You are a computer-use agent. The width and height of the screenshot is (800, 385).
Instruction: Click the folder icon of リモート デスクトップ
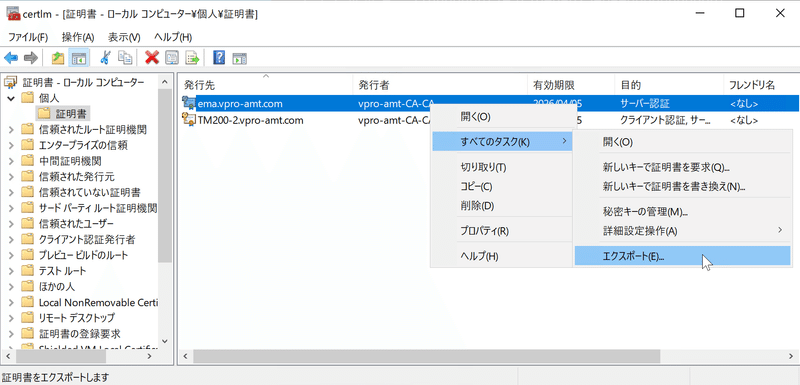click(x=28, y=318)
